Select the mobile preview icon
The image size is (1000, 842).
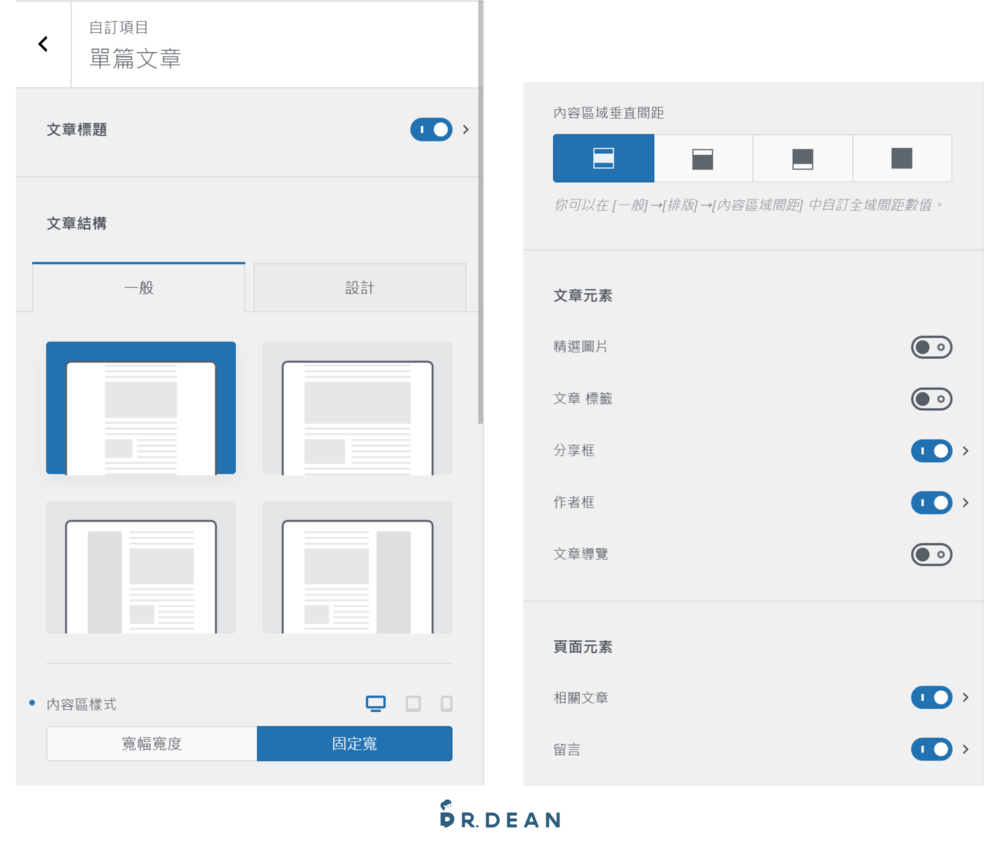446,703
